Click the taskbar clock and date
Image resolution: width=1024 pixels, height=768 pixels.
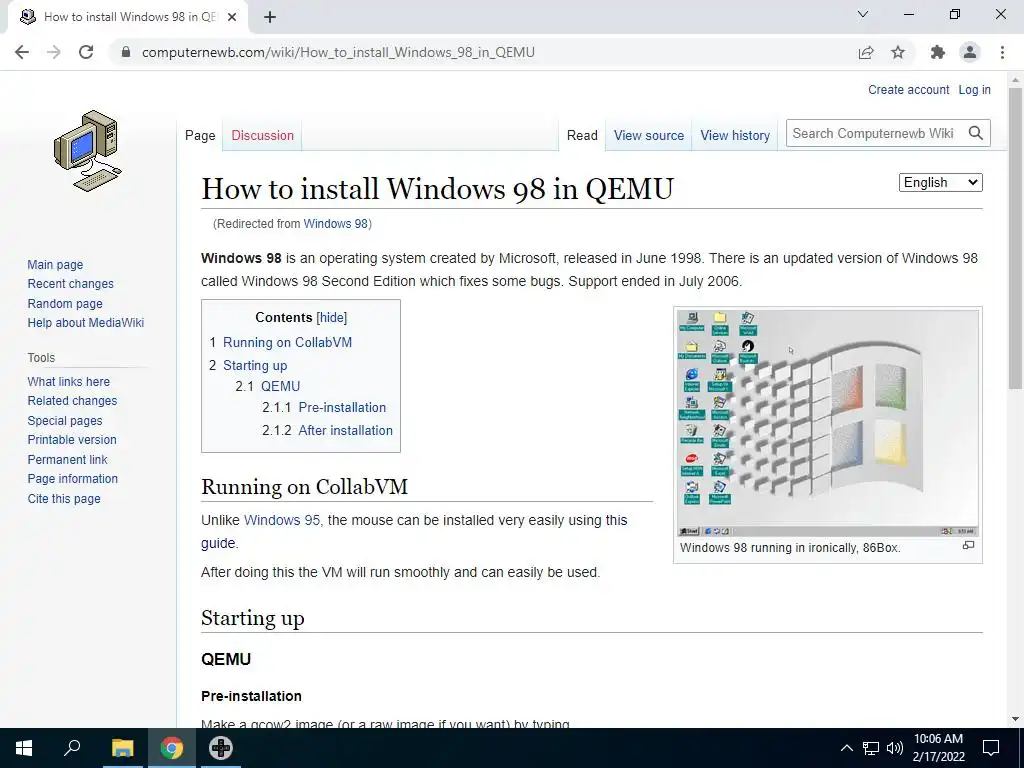click(x=938, y=748)
